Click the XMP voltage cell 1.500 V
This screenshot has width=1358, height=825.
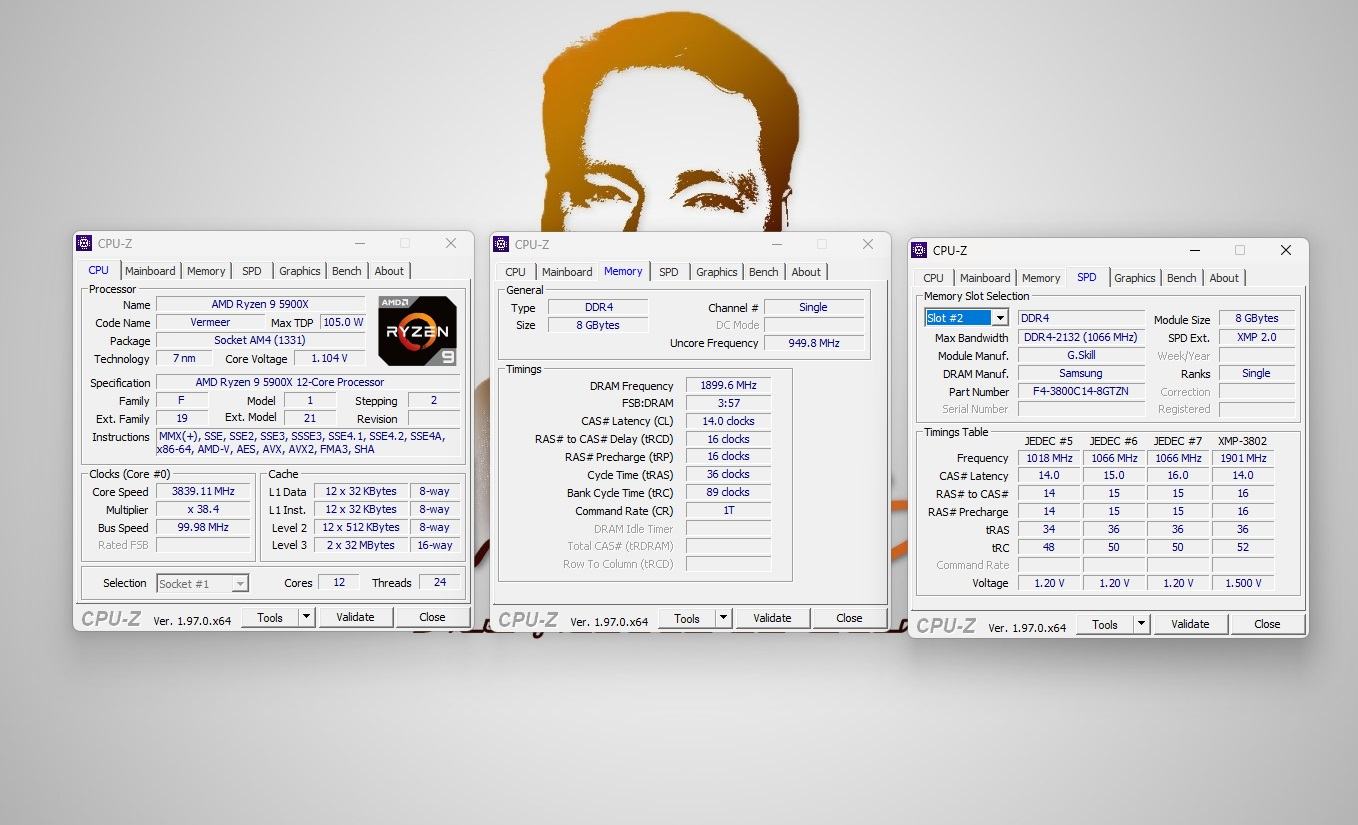(x=1243, y=583)
